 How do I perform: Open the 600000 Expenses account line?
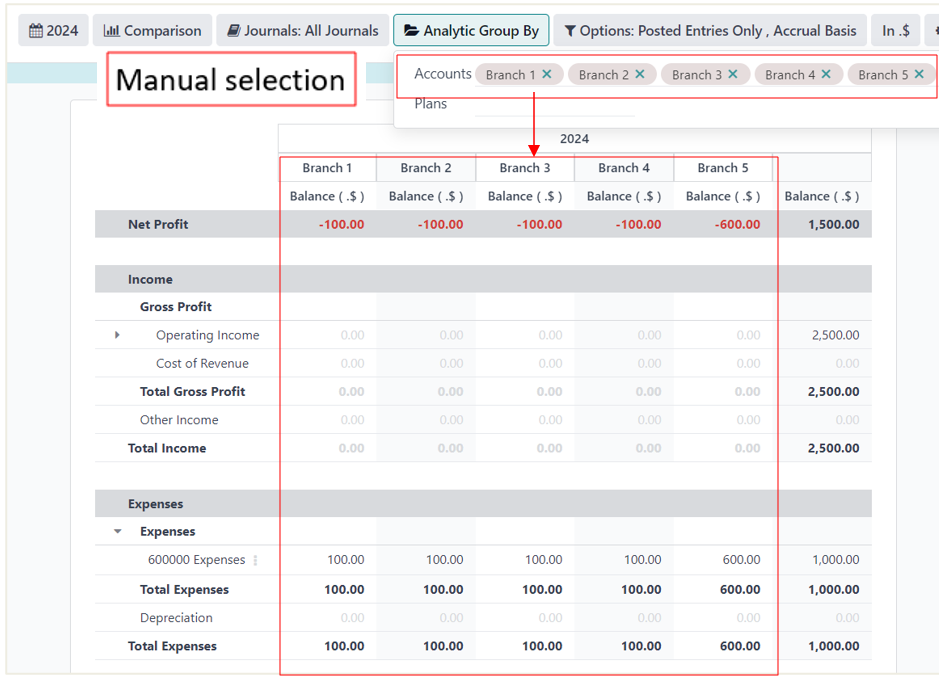click(196, 559)
